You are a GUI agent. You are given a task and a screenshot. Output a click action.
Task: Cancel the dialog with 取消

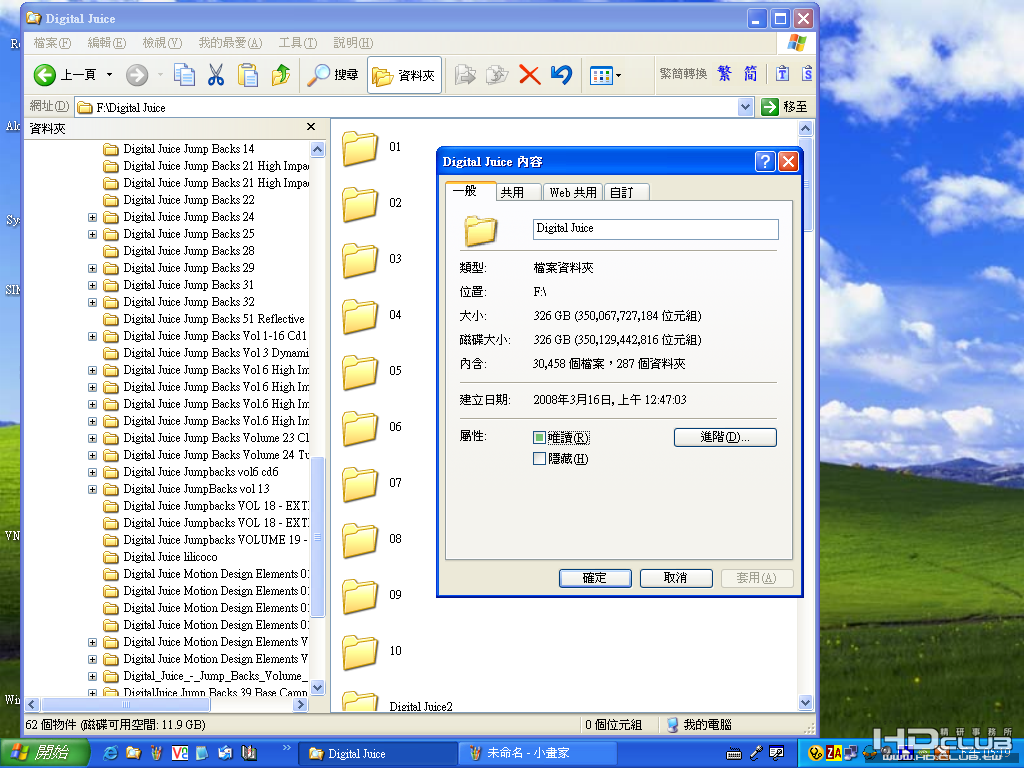676,578
